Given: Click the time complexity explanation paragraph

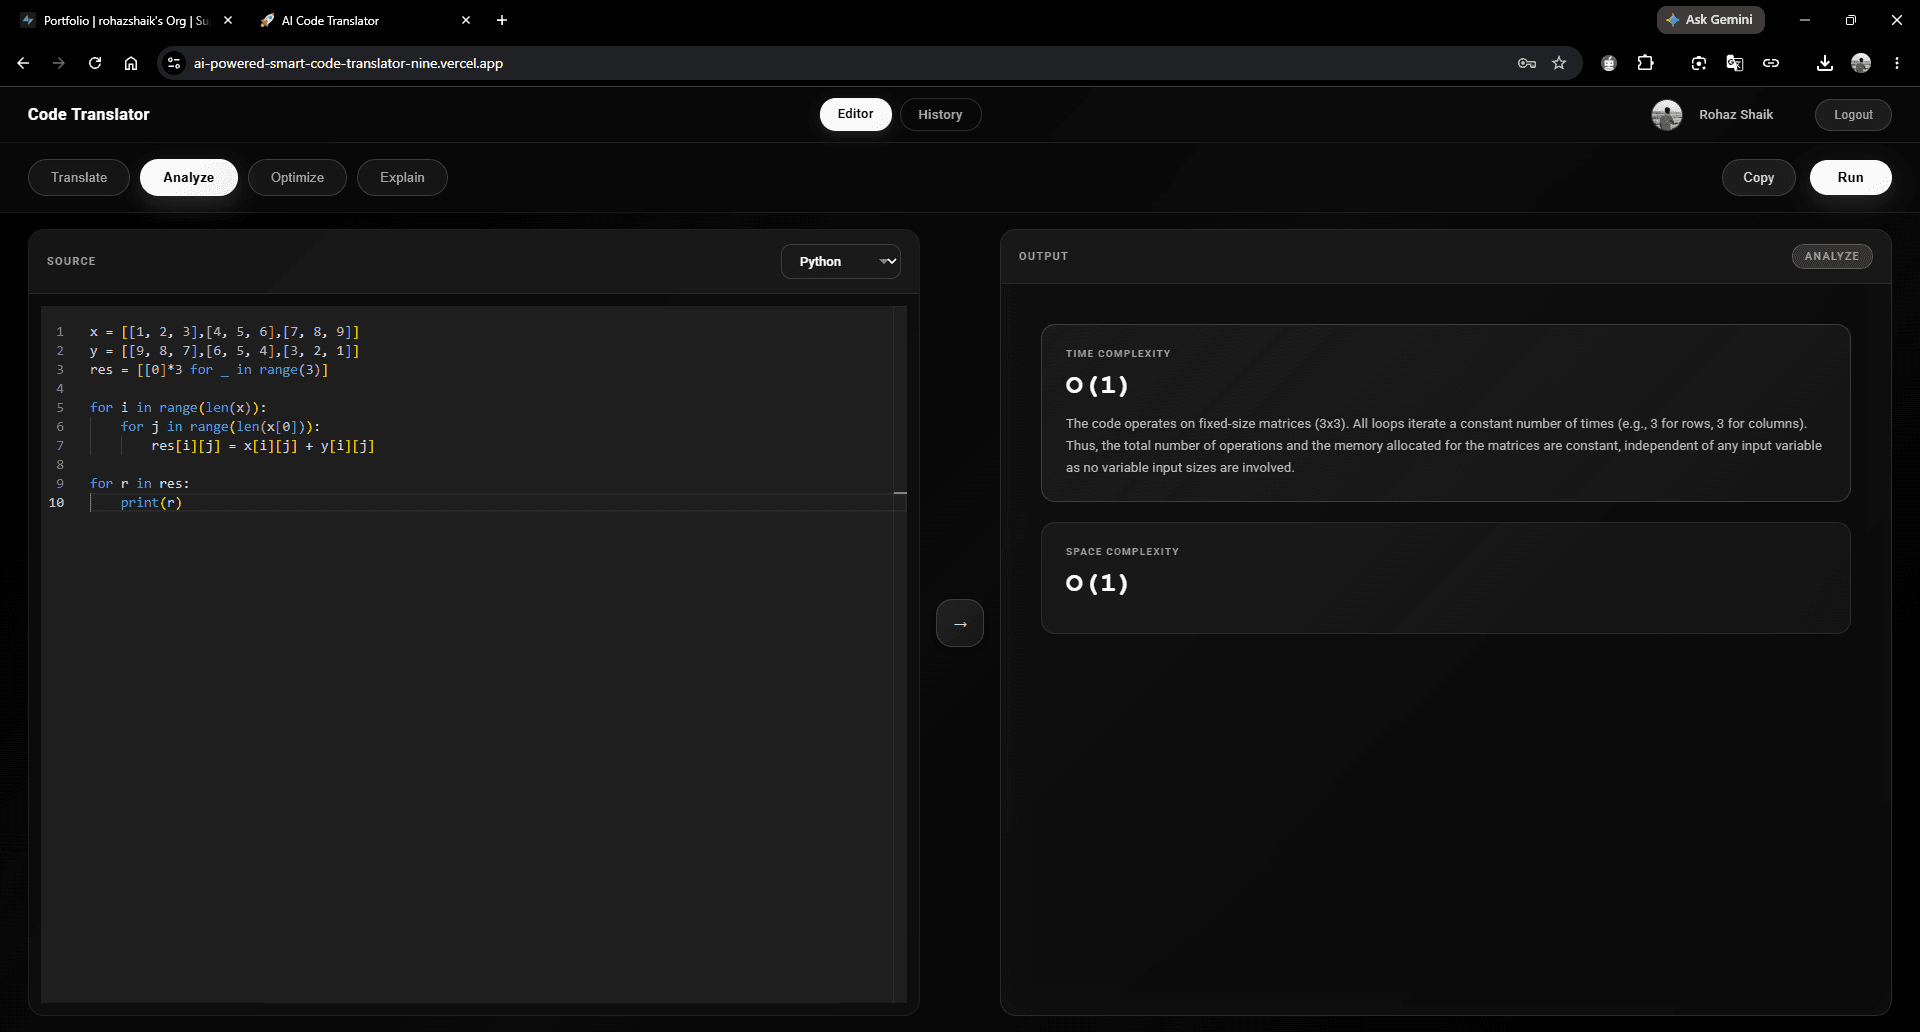Looking at the screenshot, I should pyautogui.click(x=1443, y=445).
